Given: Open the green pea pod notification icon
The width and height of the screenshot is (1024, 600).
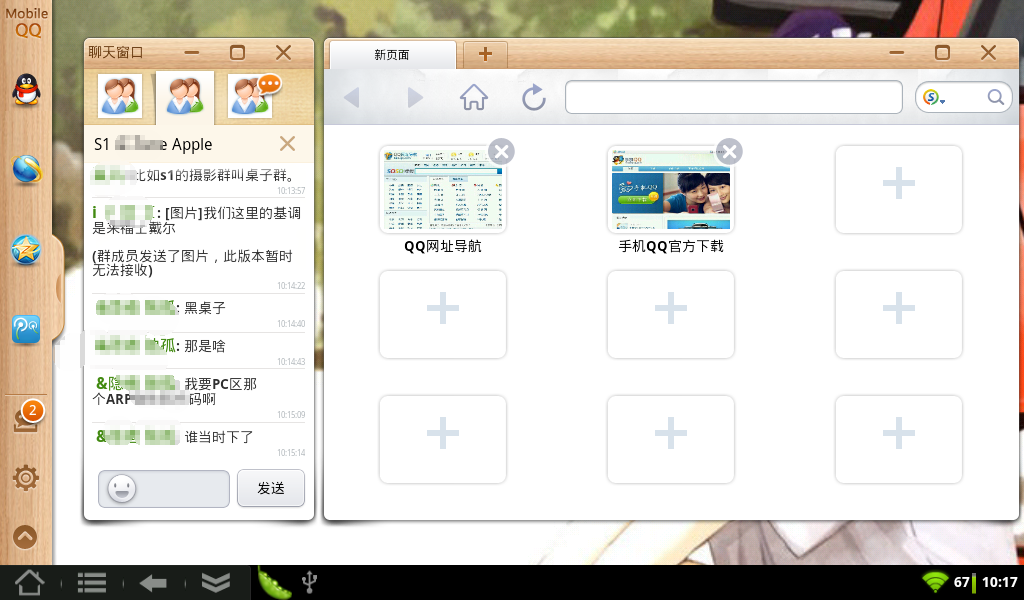Looking at the screenshot, I should click(274, 582).
